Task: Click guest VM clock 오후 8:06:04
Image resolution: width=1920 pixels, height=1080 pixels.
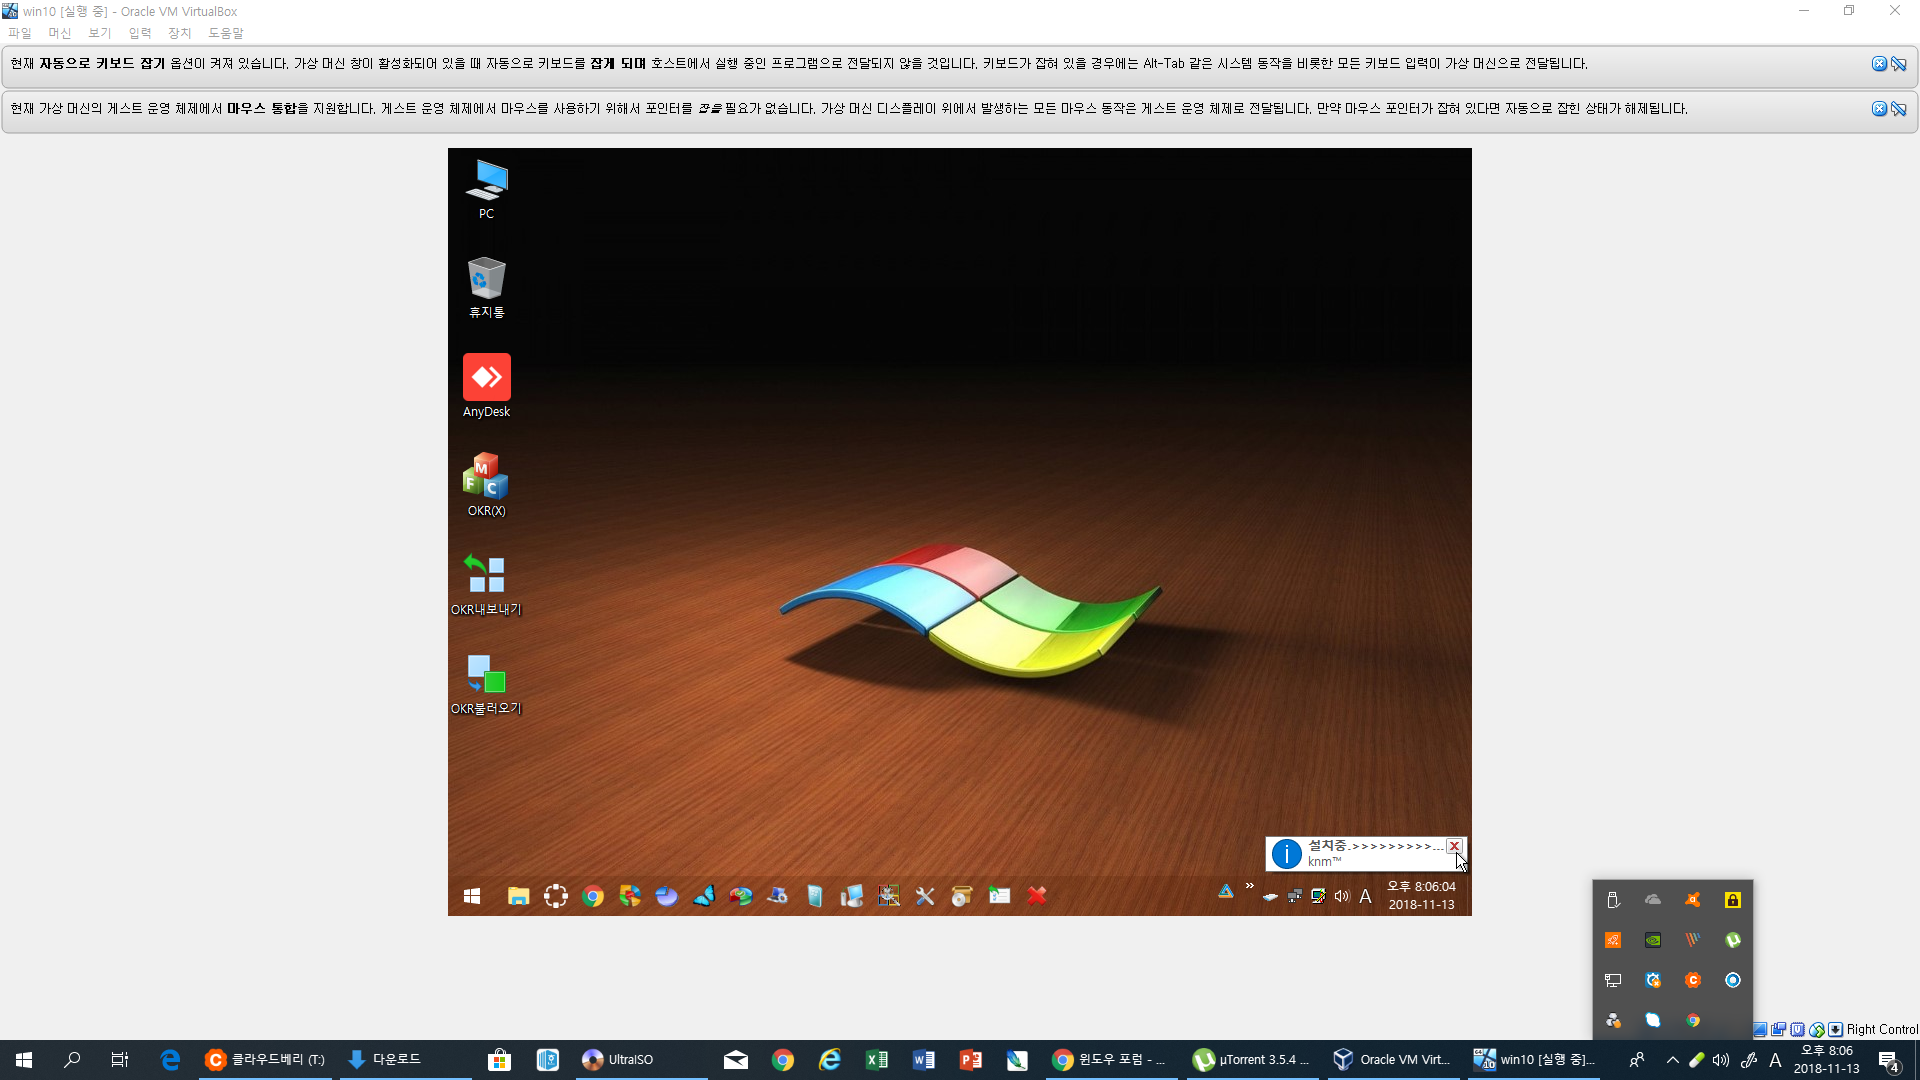Action: [1421, 896]
